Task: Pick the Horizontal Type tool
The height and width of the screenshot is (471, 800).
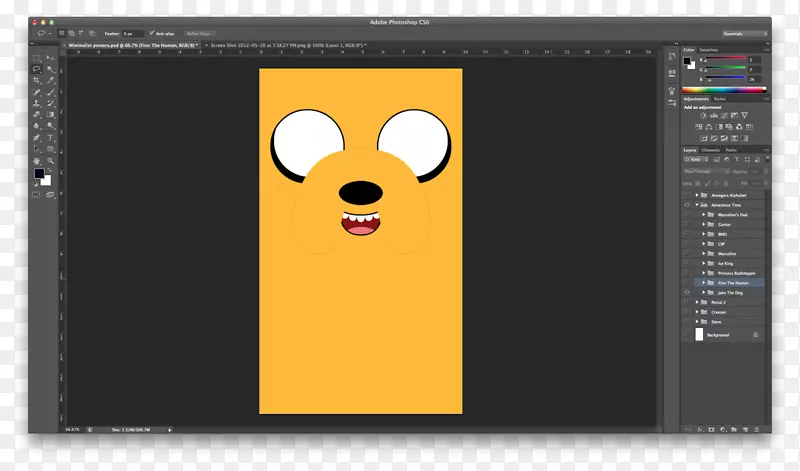Action: [50, 137]
